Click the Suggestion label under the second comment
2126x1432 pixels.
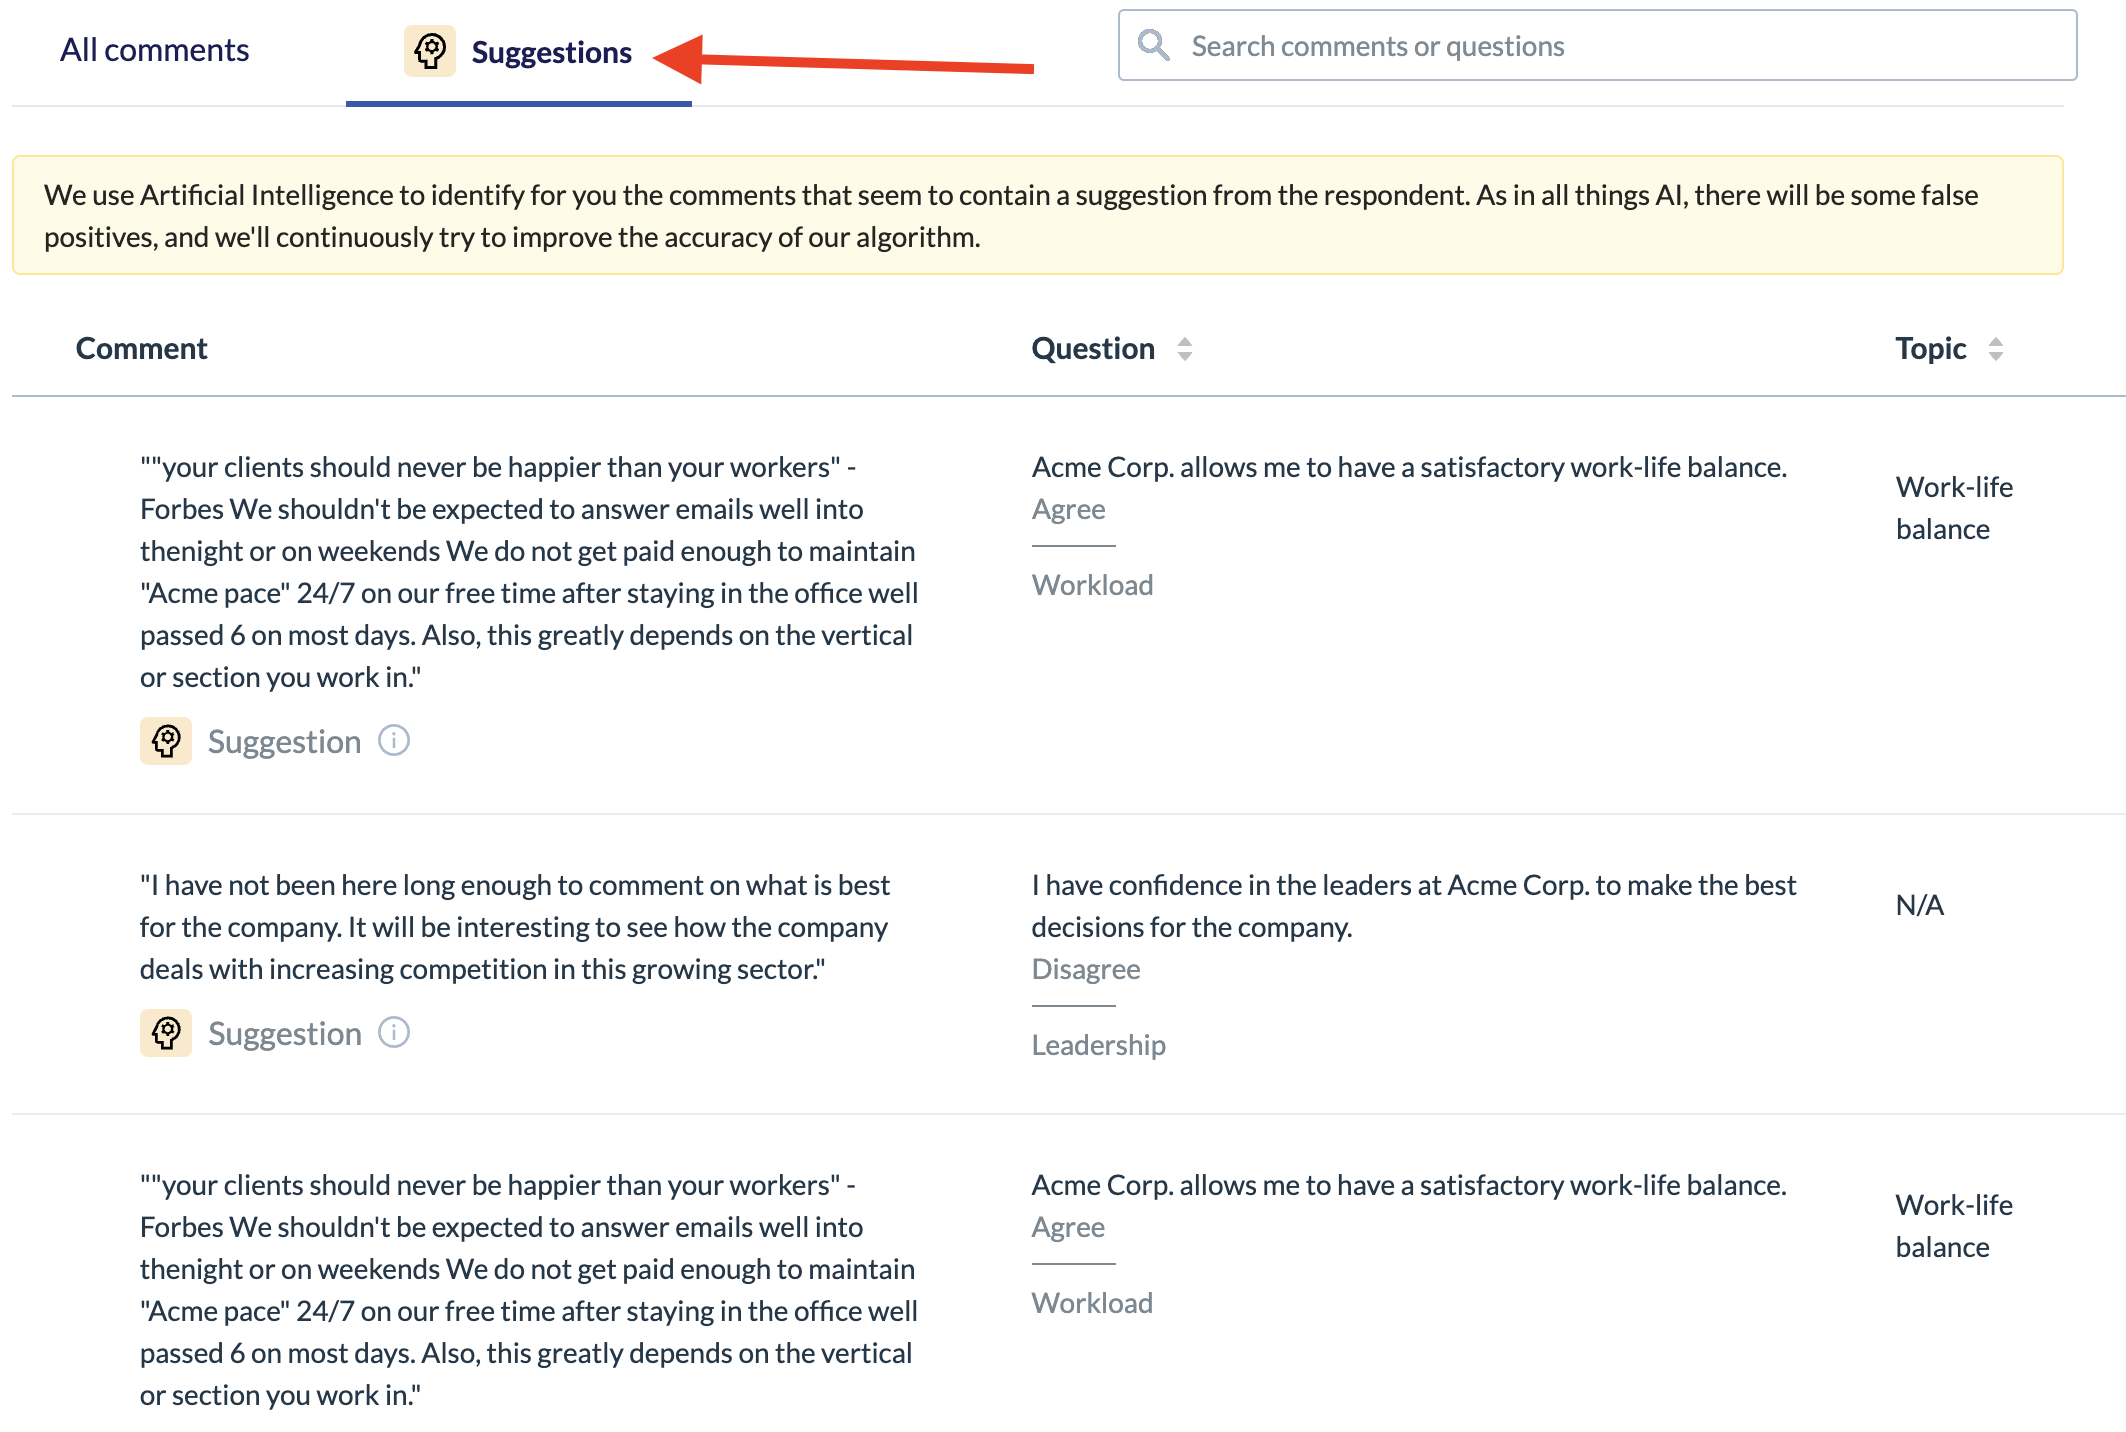pos(284,1034)
